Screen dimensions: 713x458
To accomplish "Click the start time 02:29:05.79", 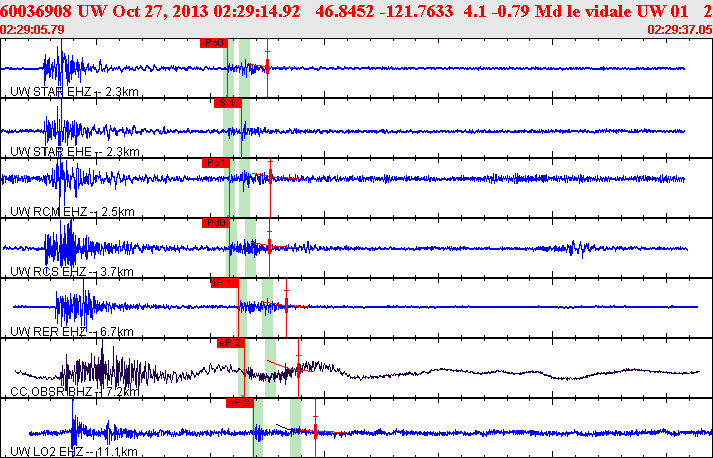I will 32,30.
